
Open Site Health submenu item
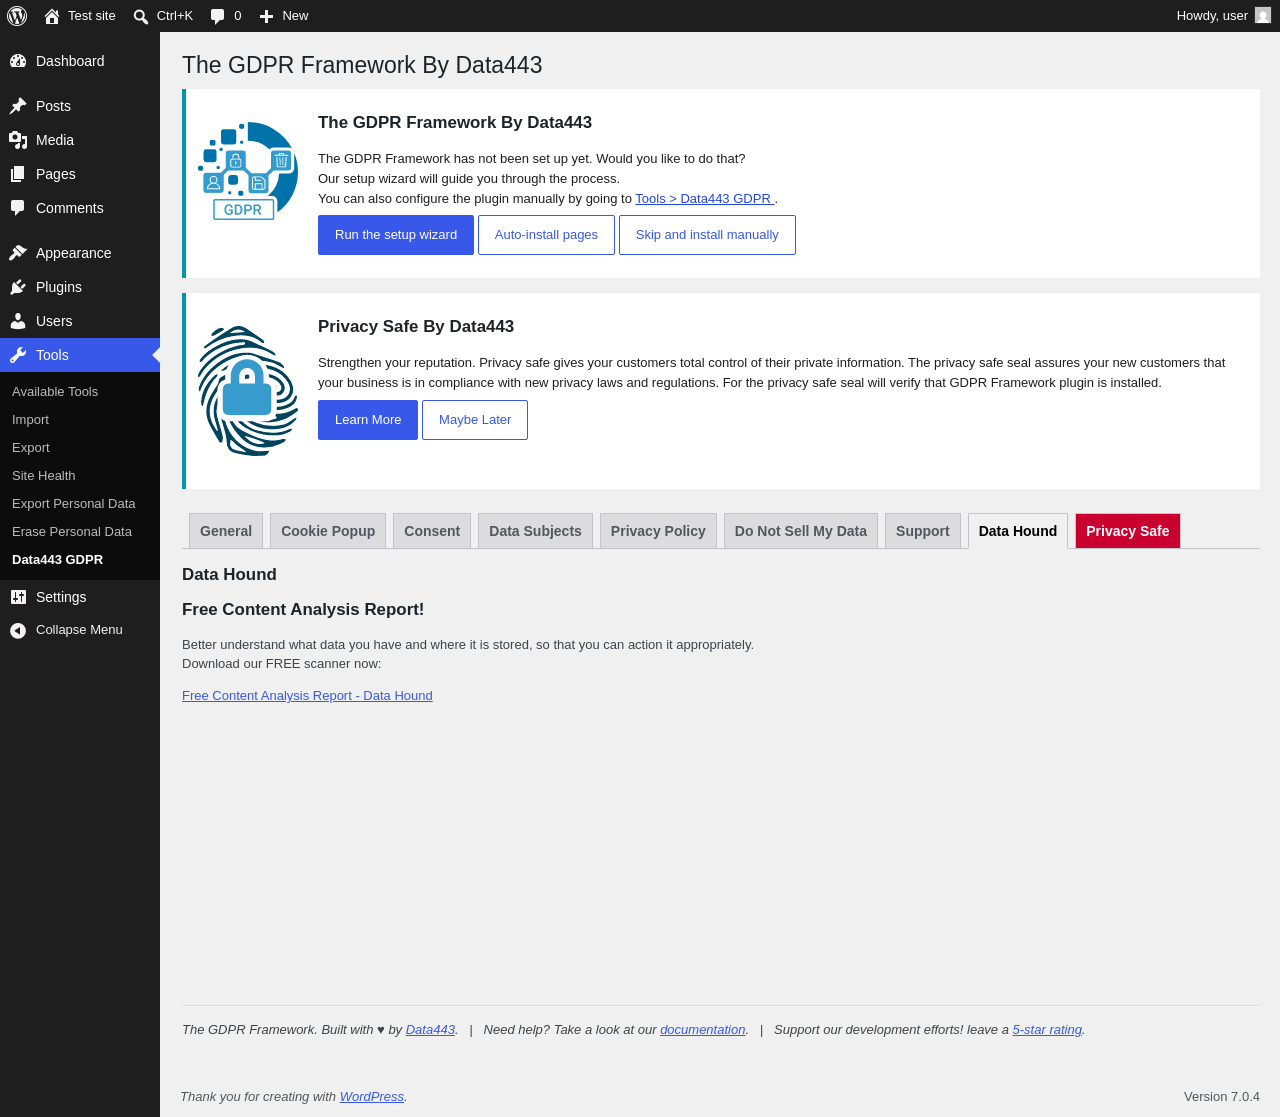(80, 476)
